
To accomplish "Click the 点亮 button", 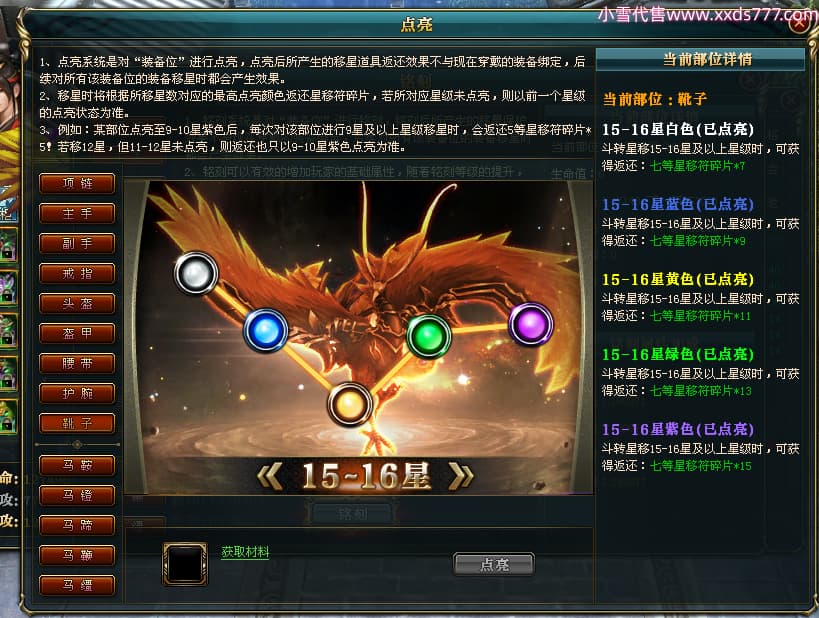I will pos(494,564).
